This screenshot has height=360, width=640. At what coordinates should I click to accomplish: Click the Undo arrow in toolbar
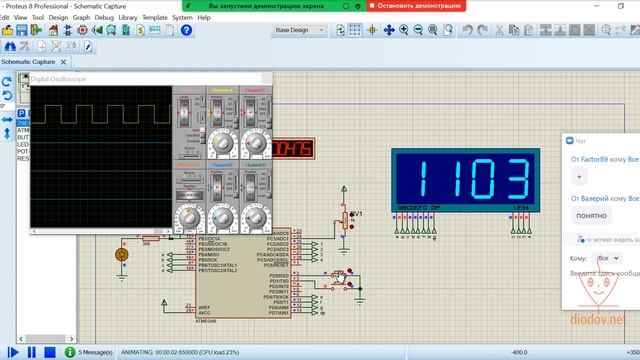point(468,30)
